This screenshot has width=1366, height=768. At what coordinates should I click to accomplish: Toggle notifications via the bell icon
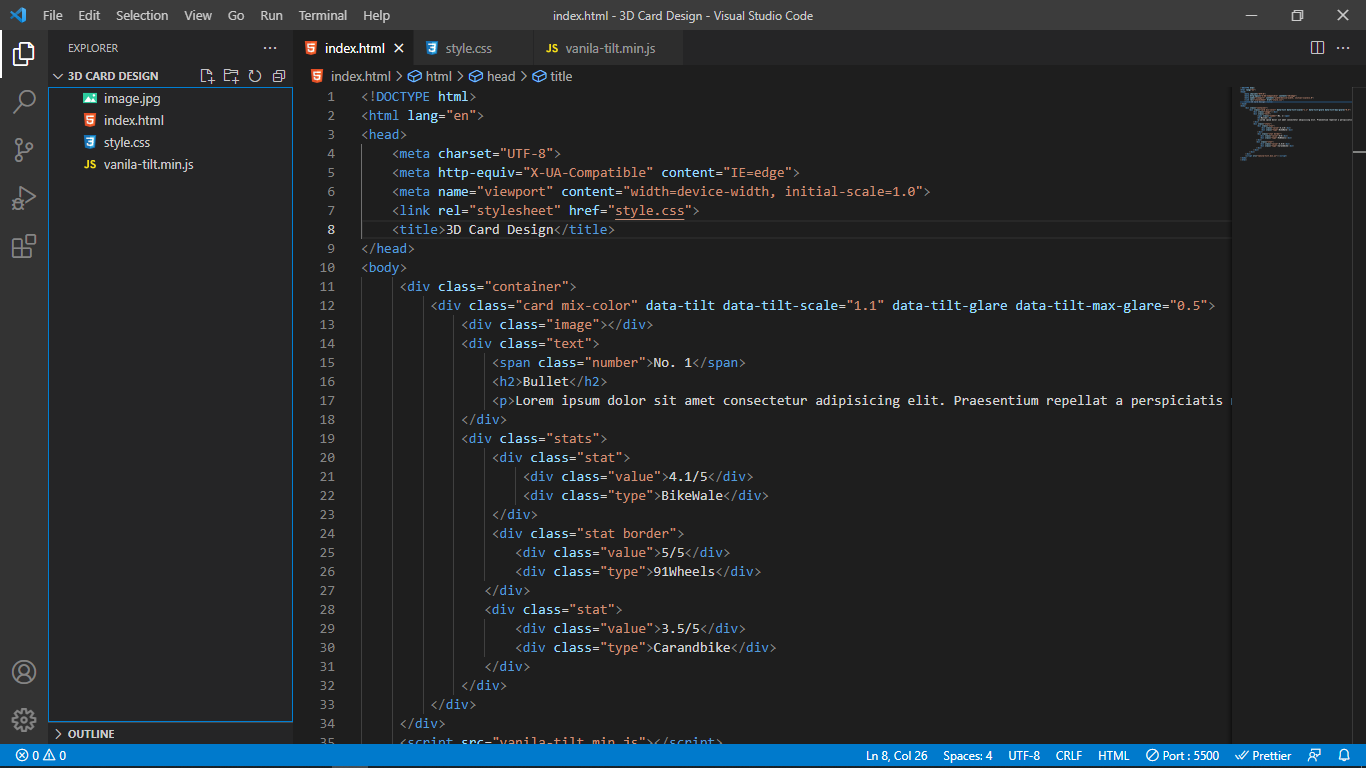pyautogui.click(x=1344, y=755)
